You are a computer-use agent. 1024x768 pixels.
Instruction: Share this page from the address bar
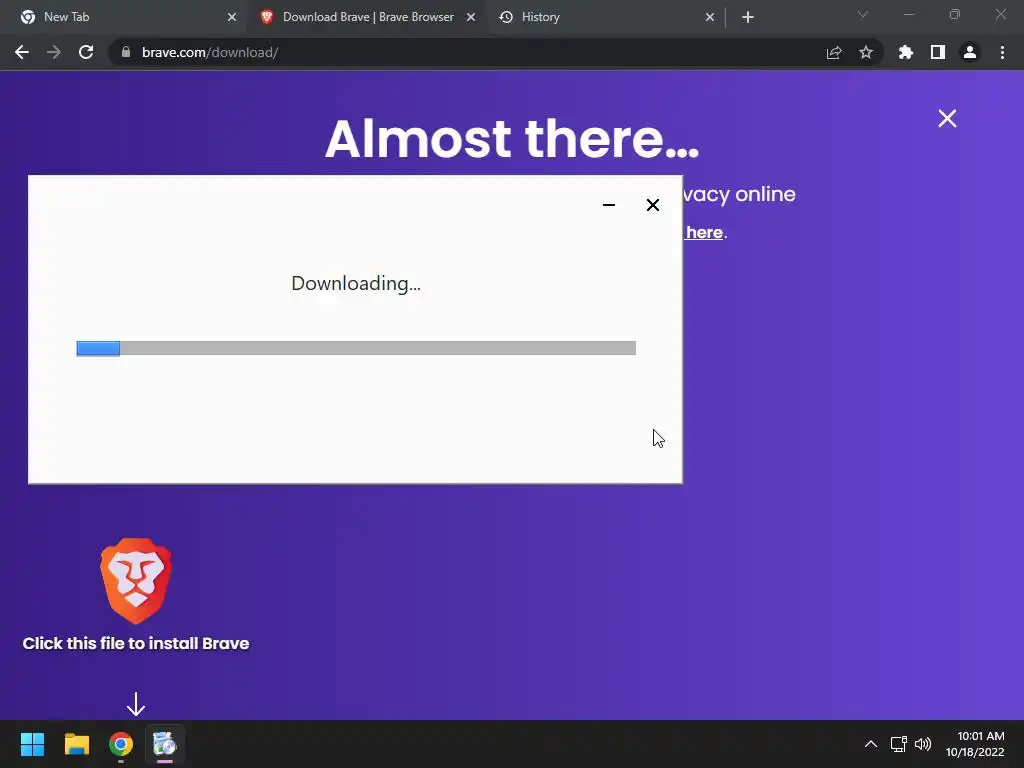pos(834,52)
